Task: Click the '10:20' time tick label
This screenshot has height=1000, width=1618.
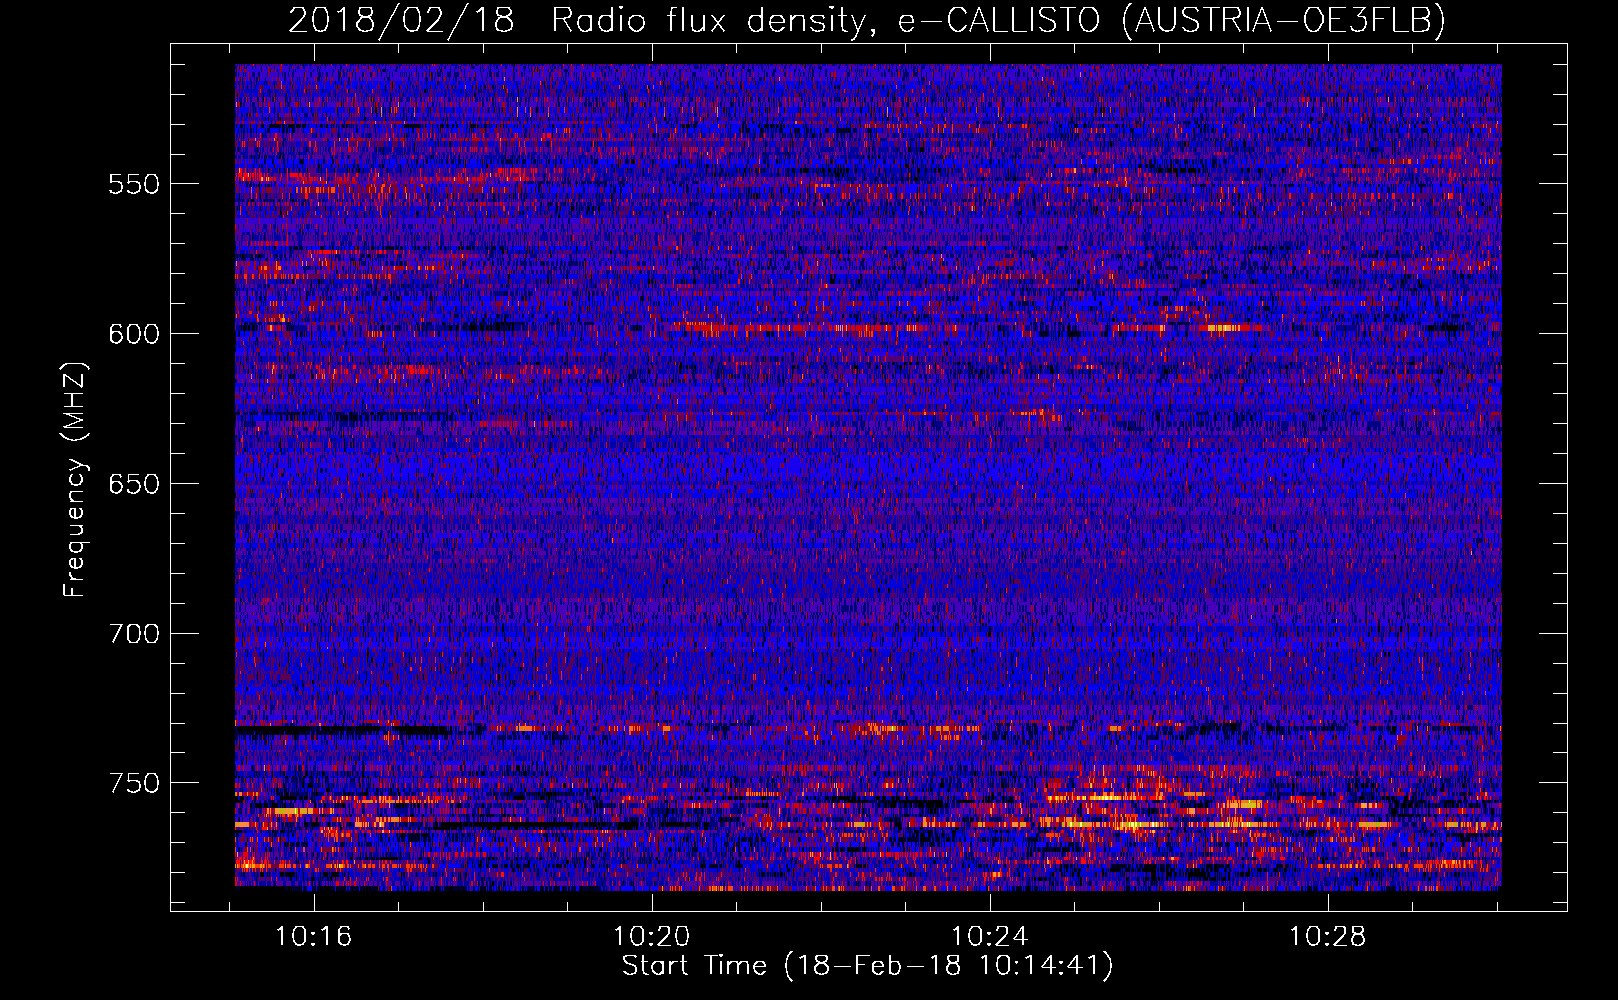Action: (x=652, y=937)
